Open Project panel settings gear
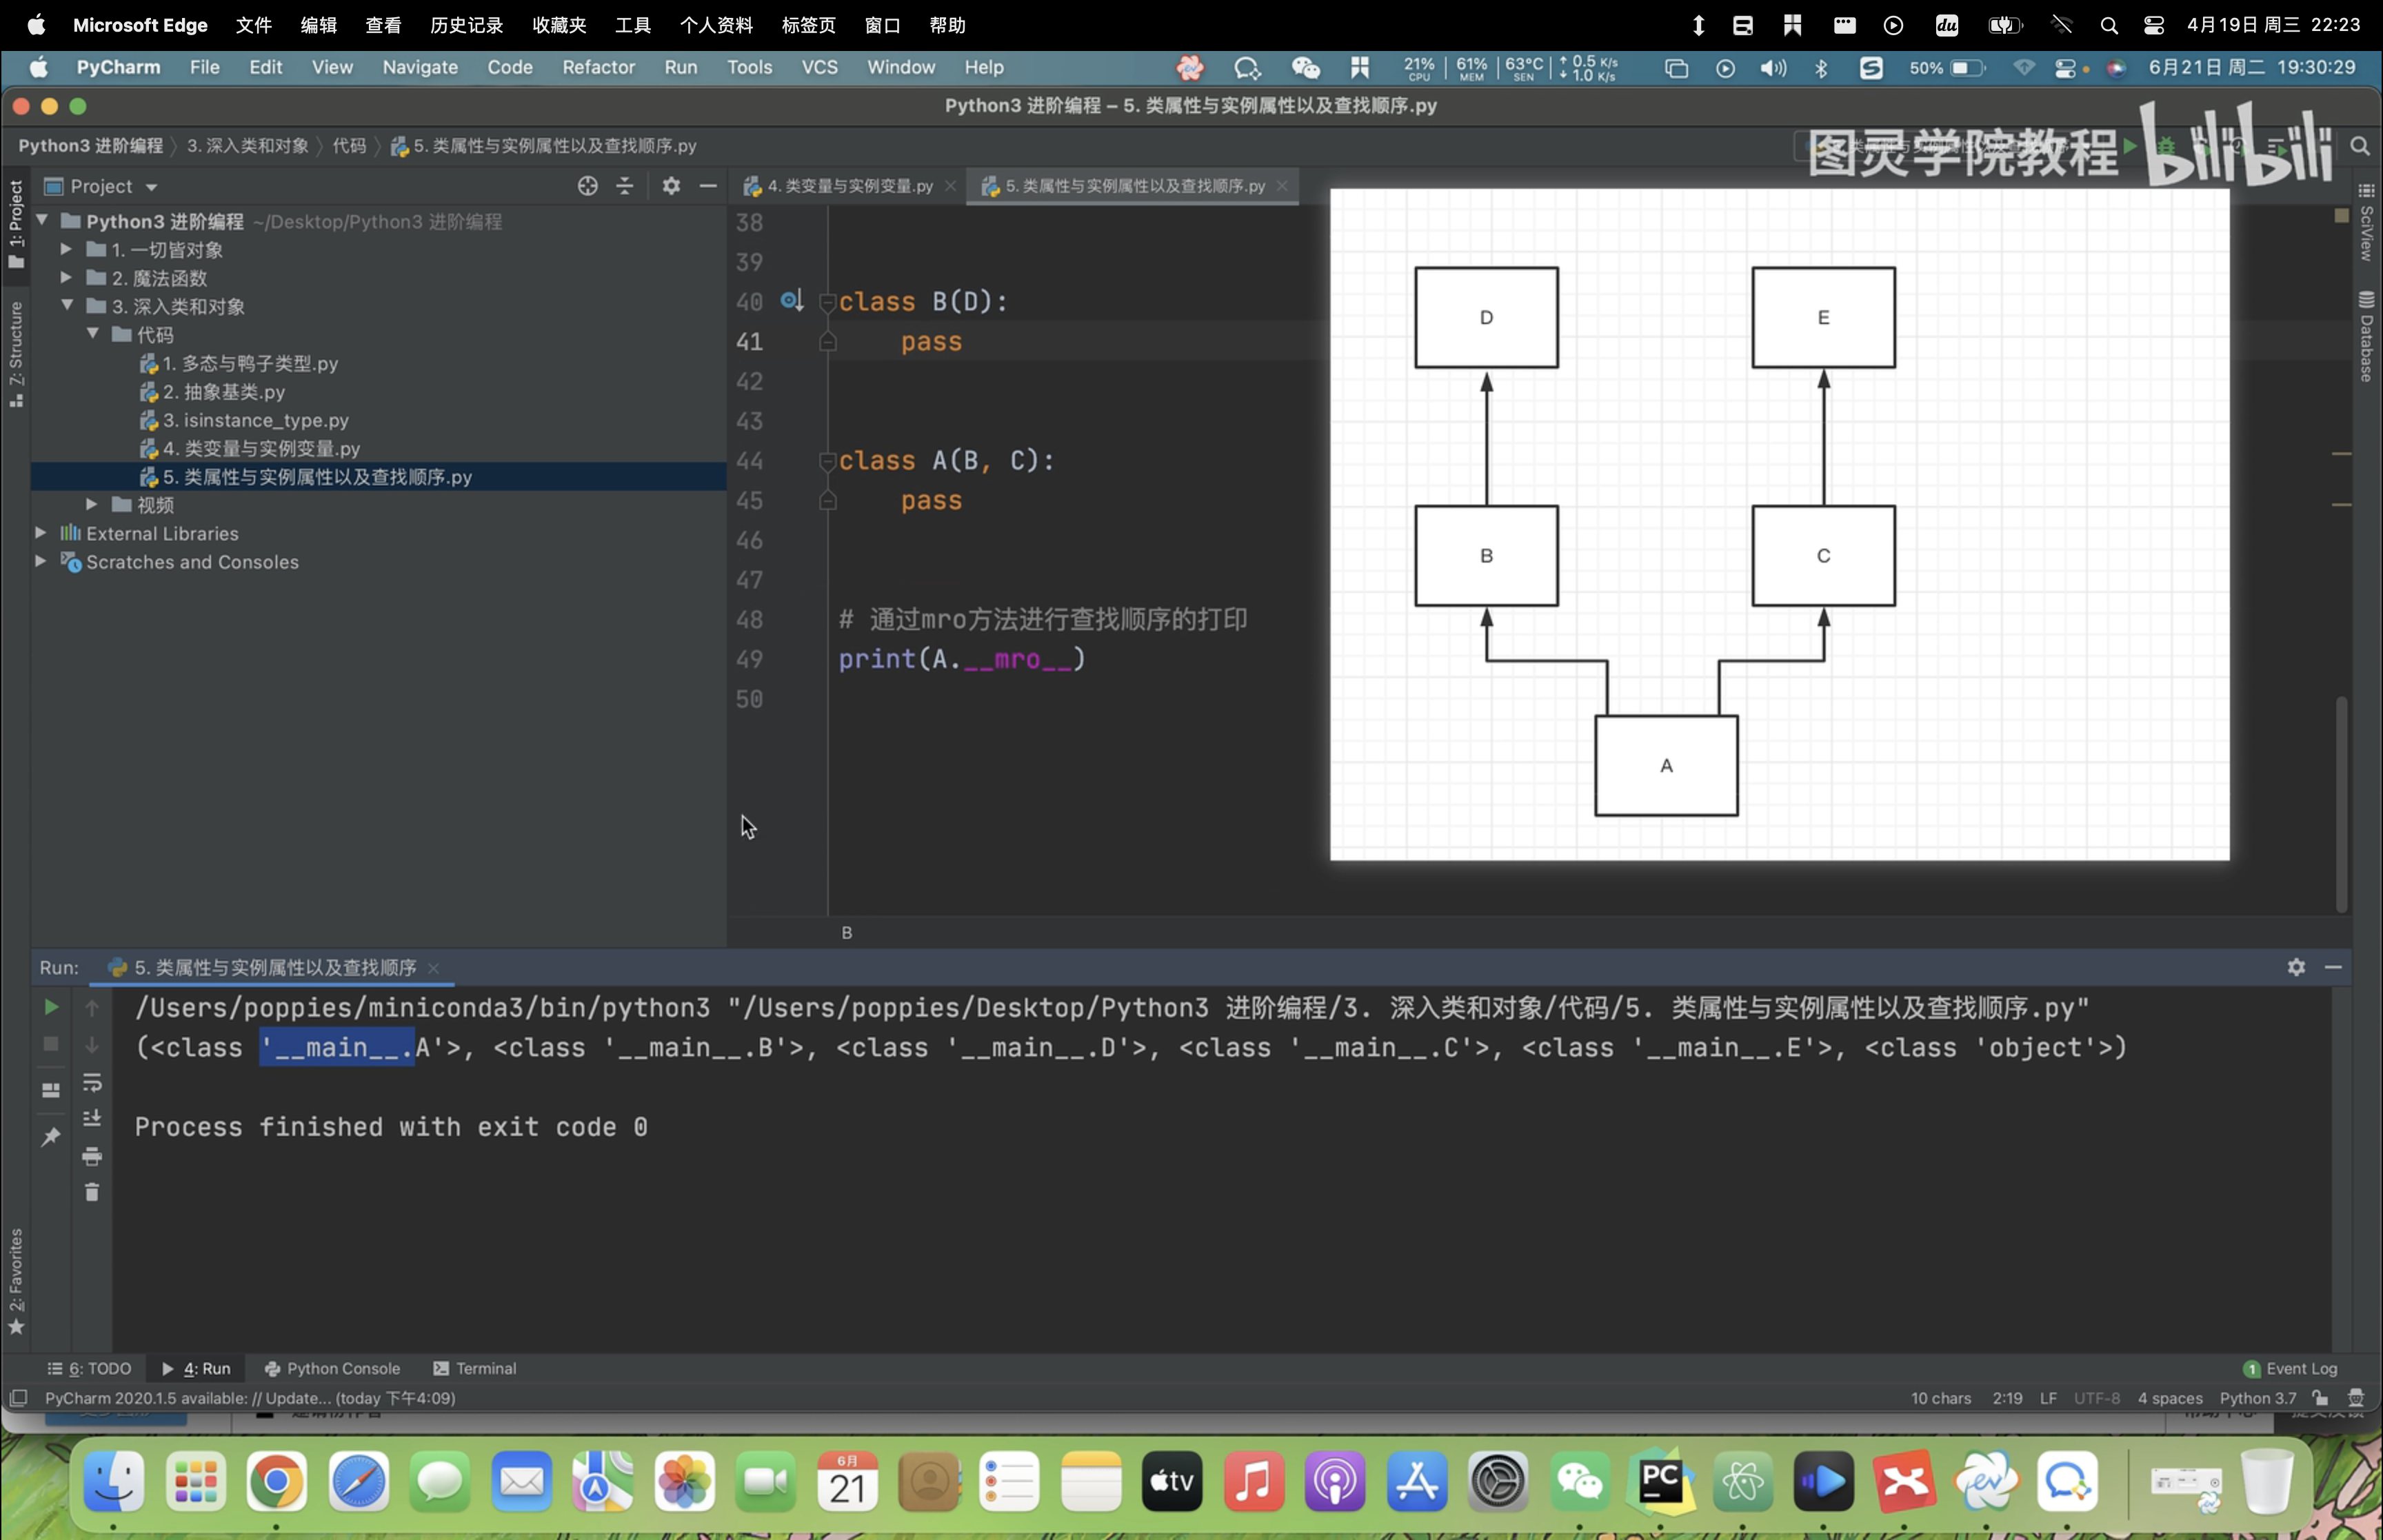The width and height of the screenshot is (2383, 1540). click(671, 186)
